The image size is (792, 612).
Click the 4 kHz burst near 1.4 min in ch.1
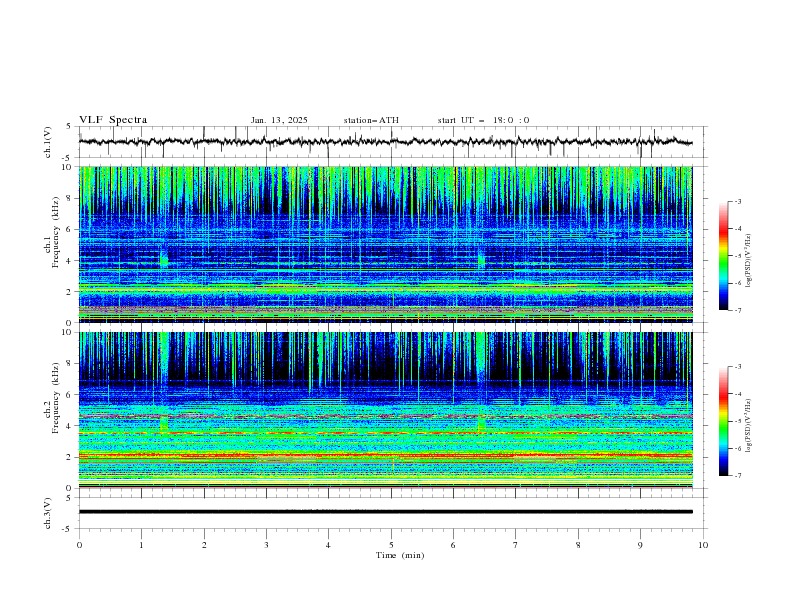[x=164, y=259]
